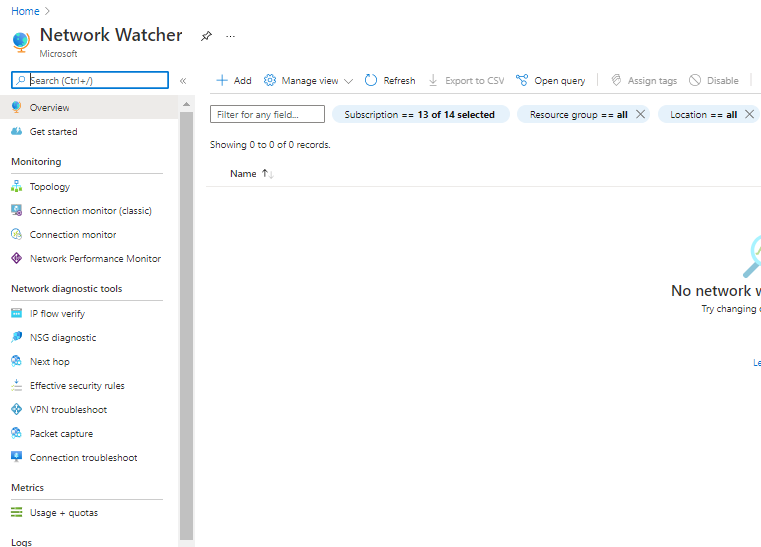Image resolution: width=761 pixels, height=547 pixels.
Task: Select VPN troubleshoot label
Action: tap(68, 410)
